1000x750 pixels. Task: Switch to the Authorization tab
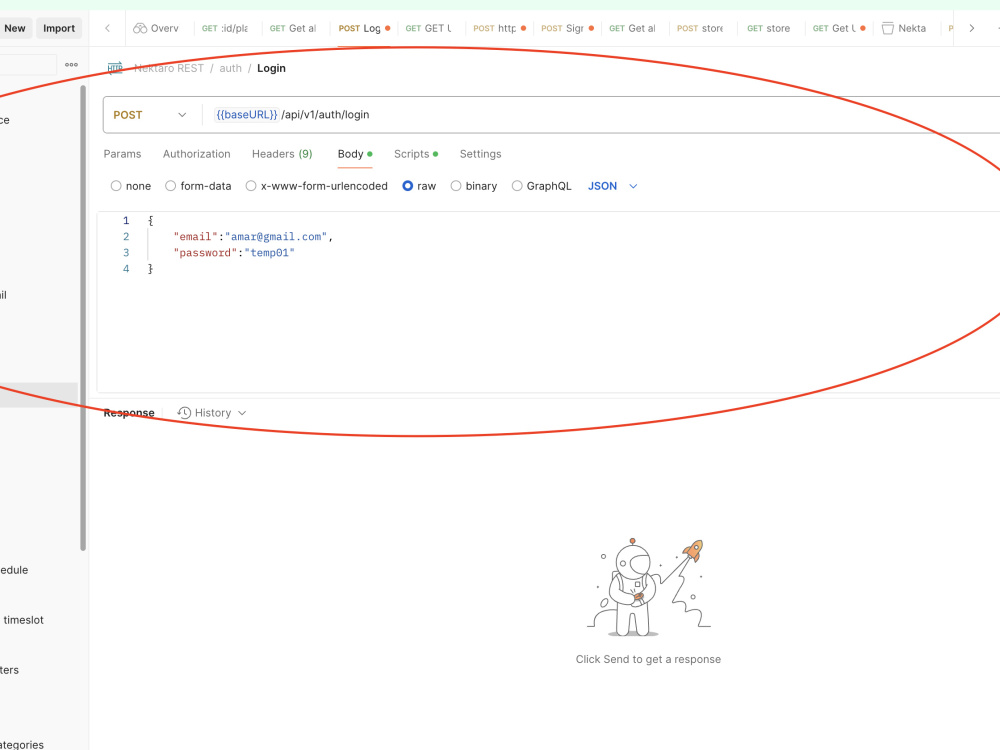point(196,154)
